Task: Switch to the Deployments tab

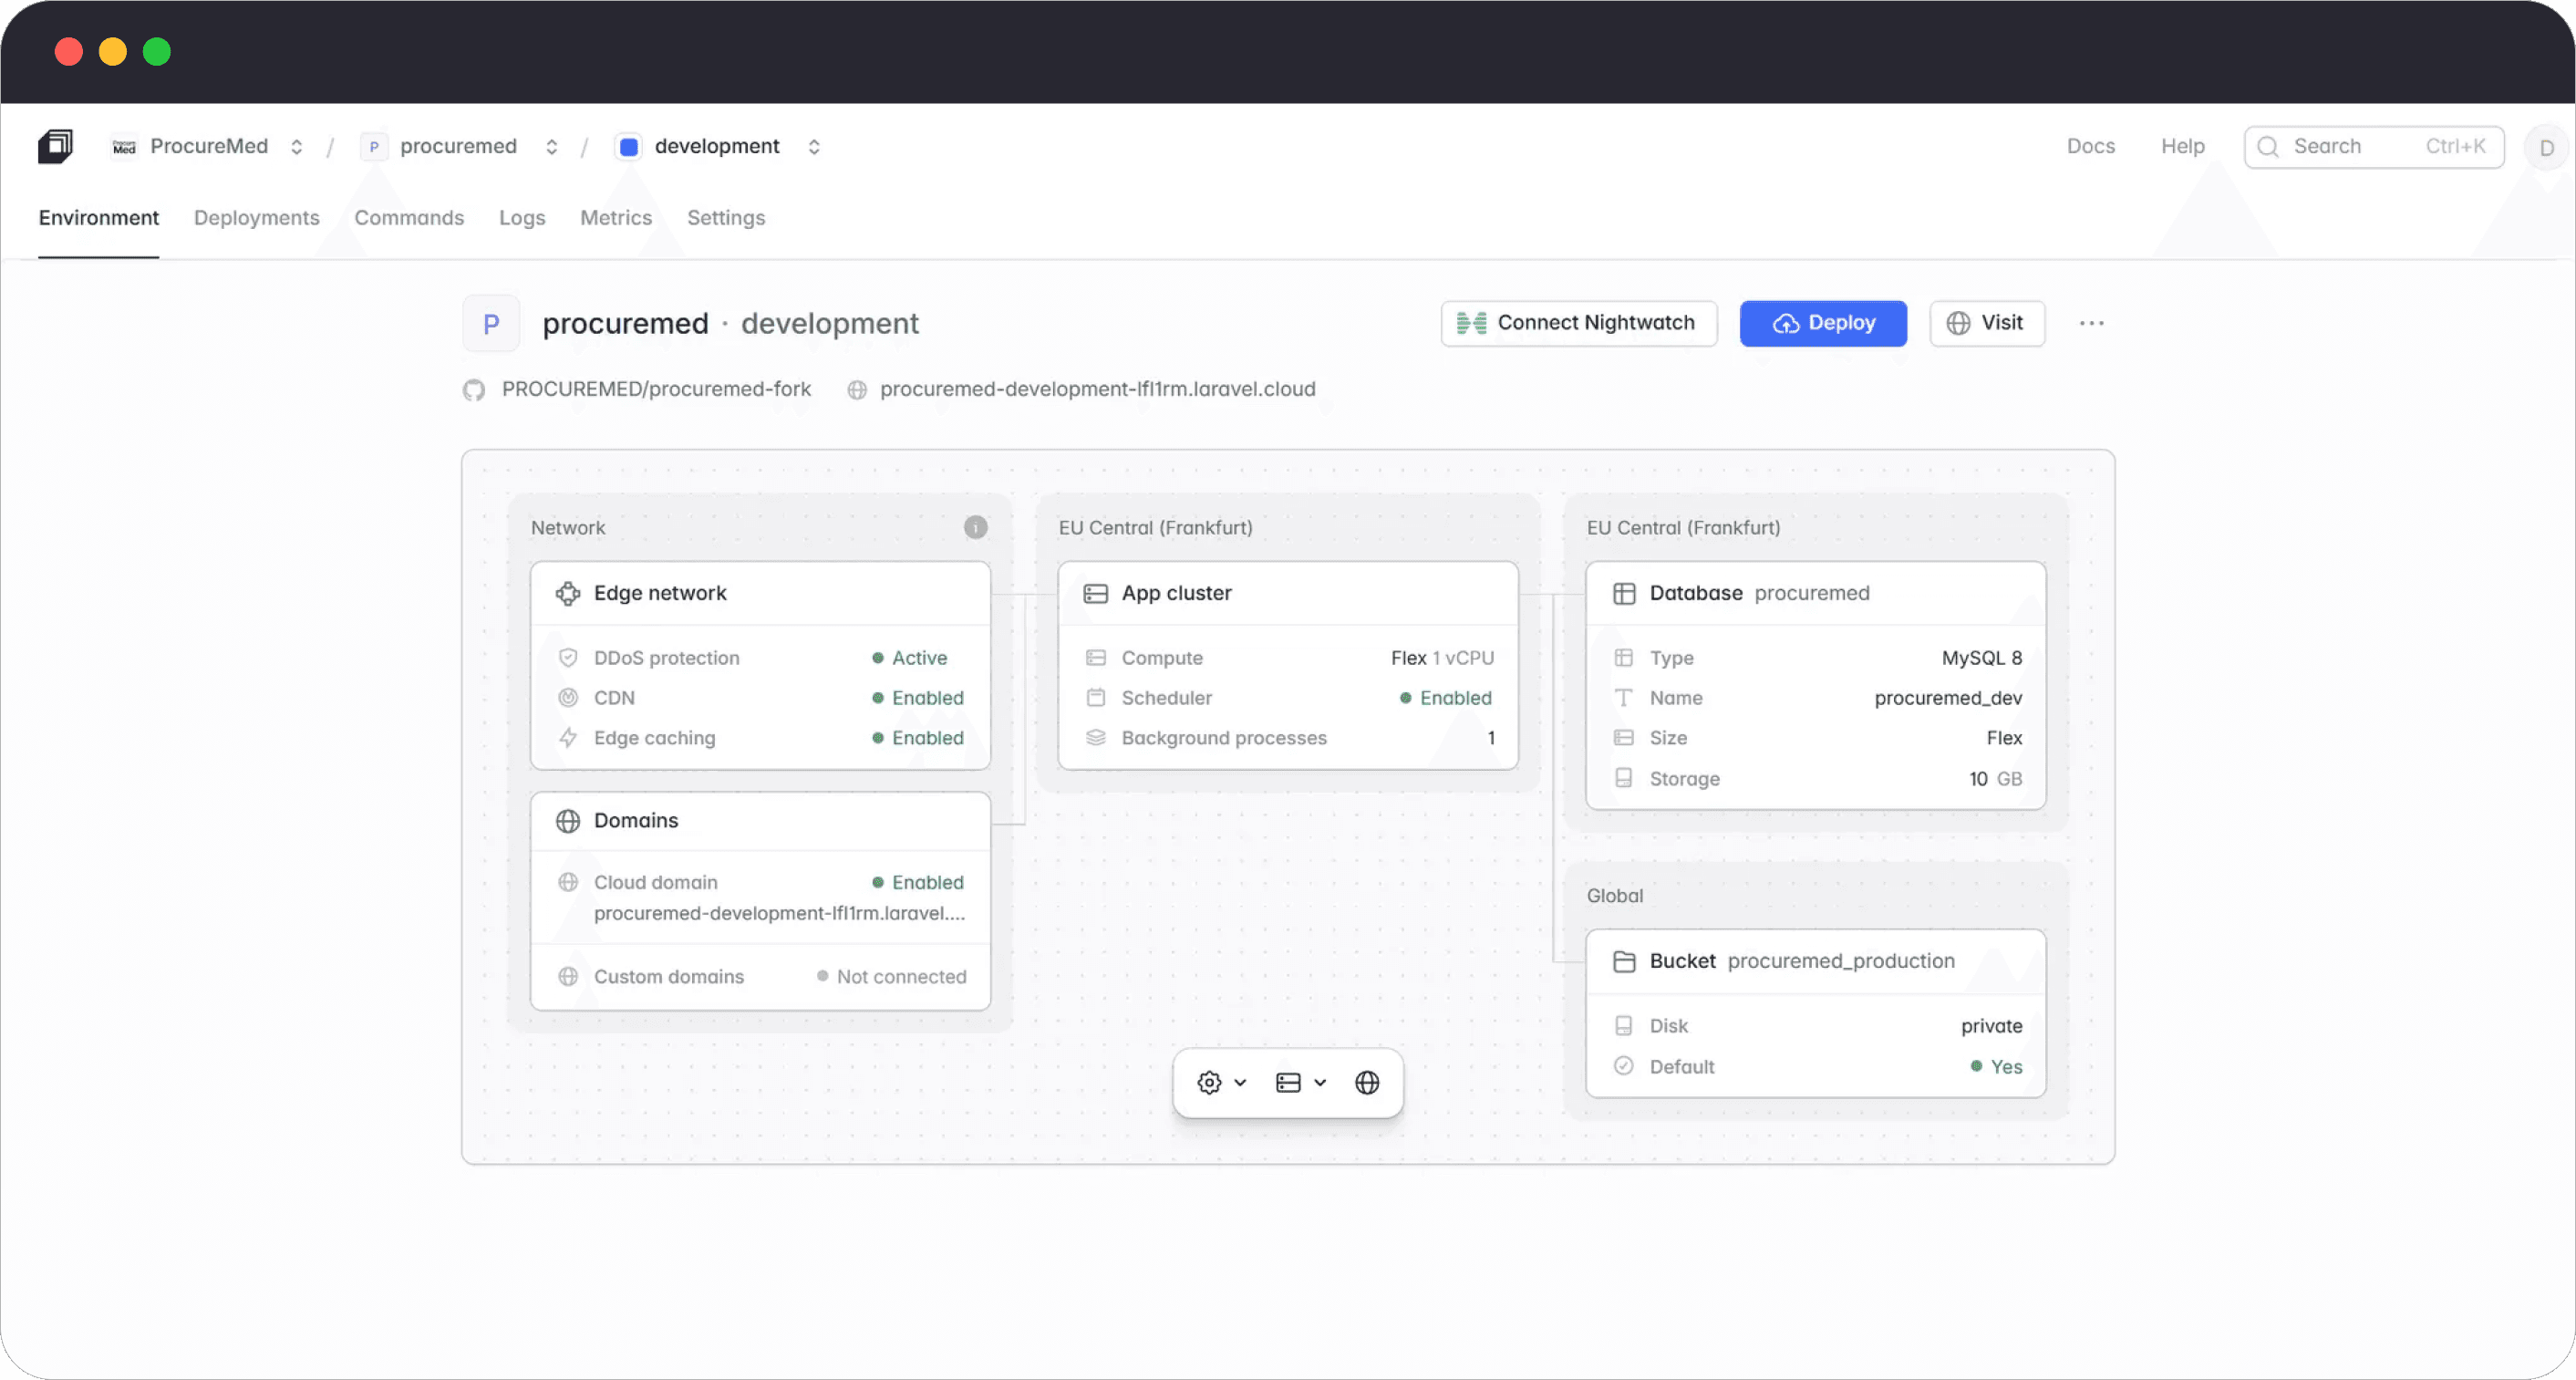Action: (256, 218)
